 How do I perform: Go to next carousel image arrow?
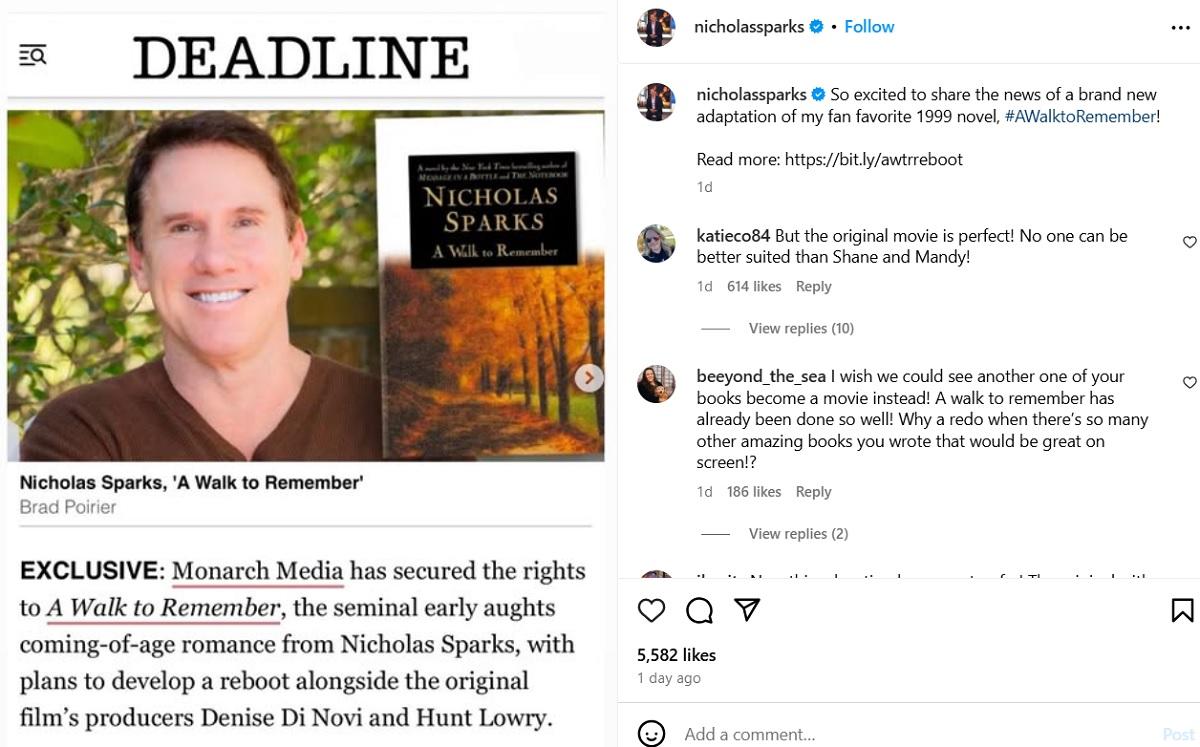click(589, 377)
